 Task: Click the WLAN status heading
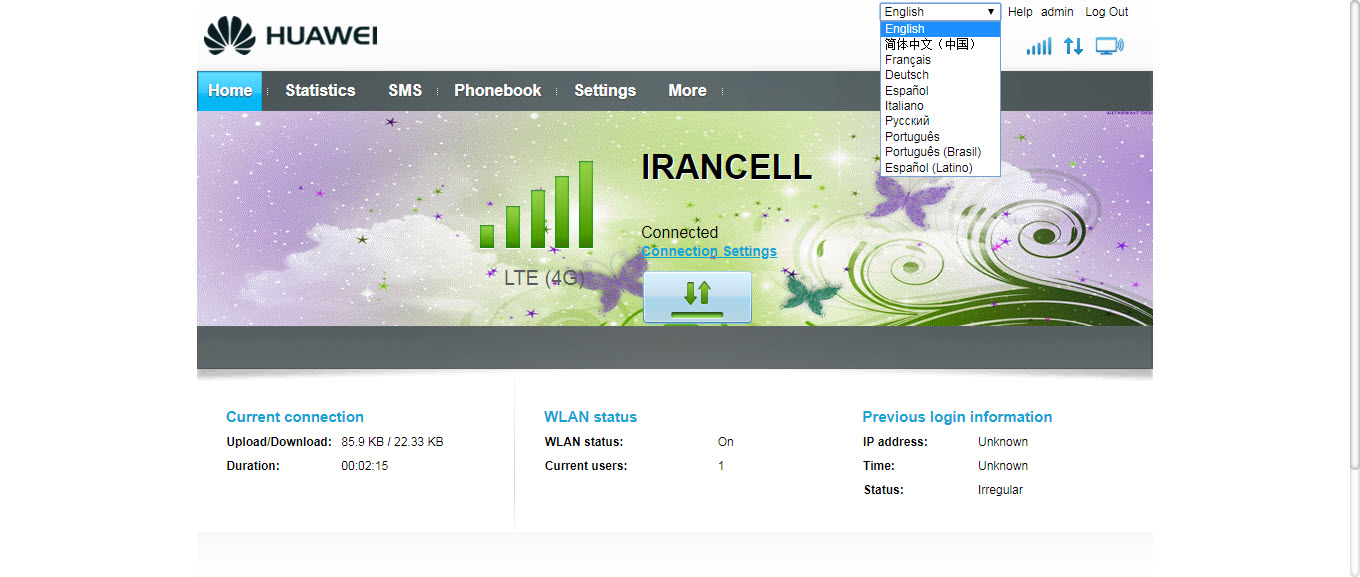pos(590,417)
